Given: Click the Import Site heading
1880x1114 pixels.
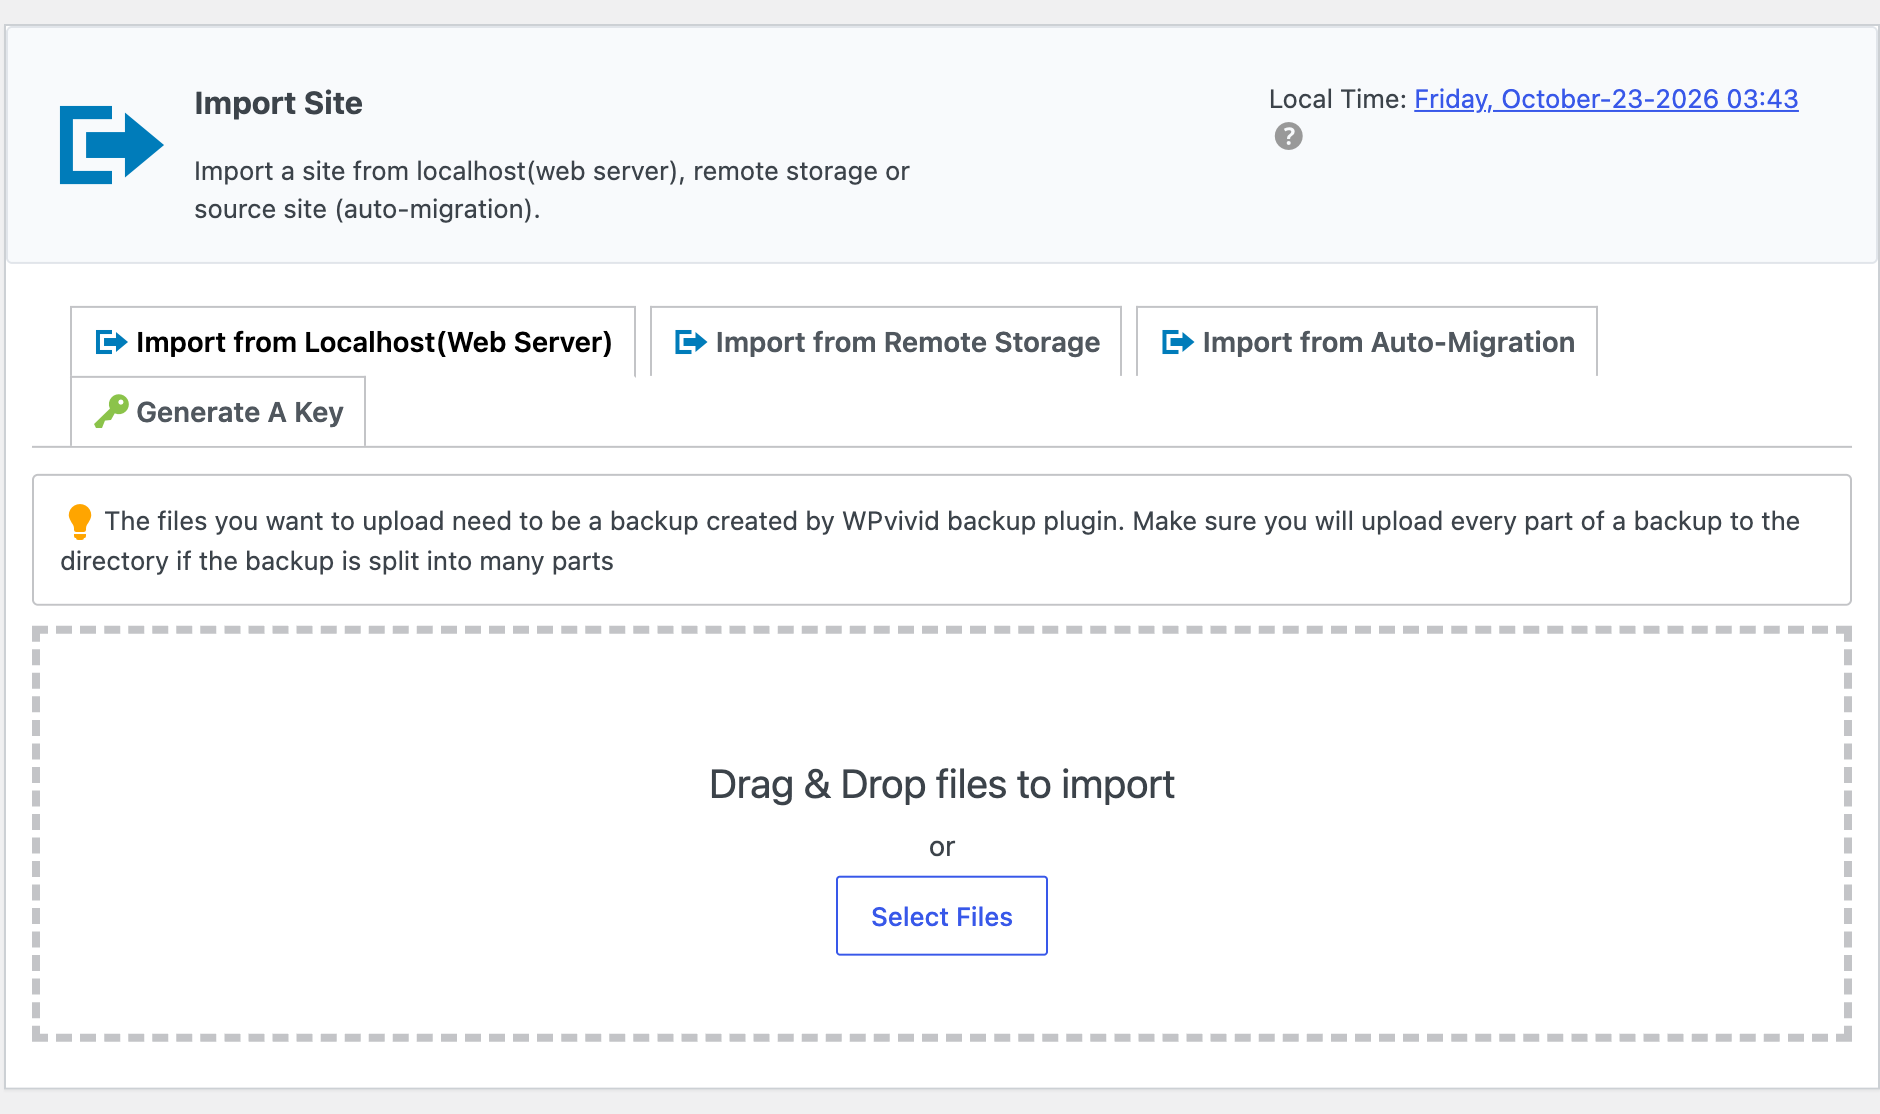Looking at the screenshot, I should [x=278, y=103].
